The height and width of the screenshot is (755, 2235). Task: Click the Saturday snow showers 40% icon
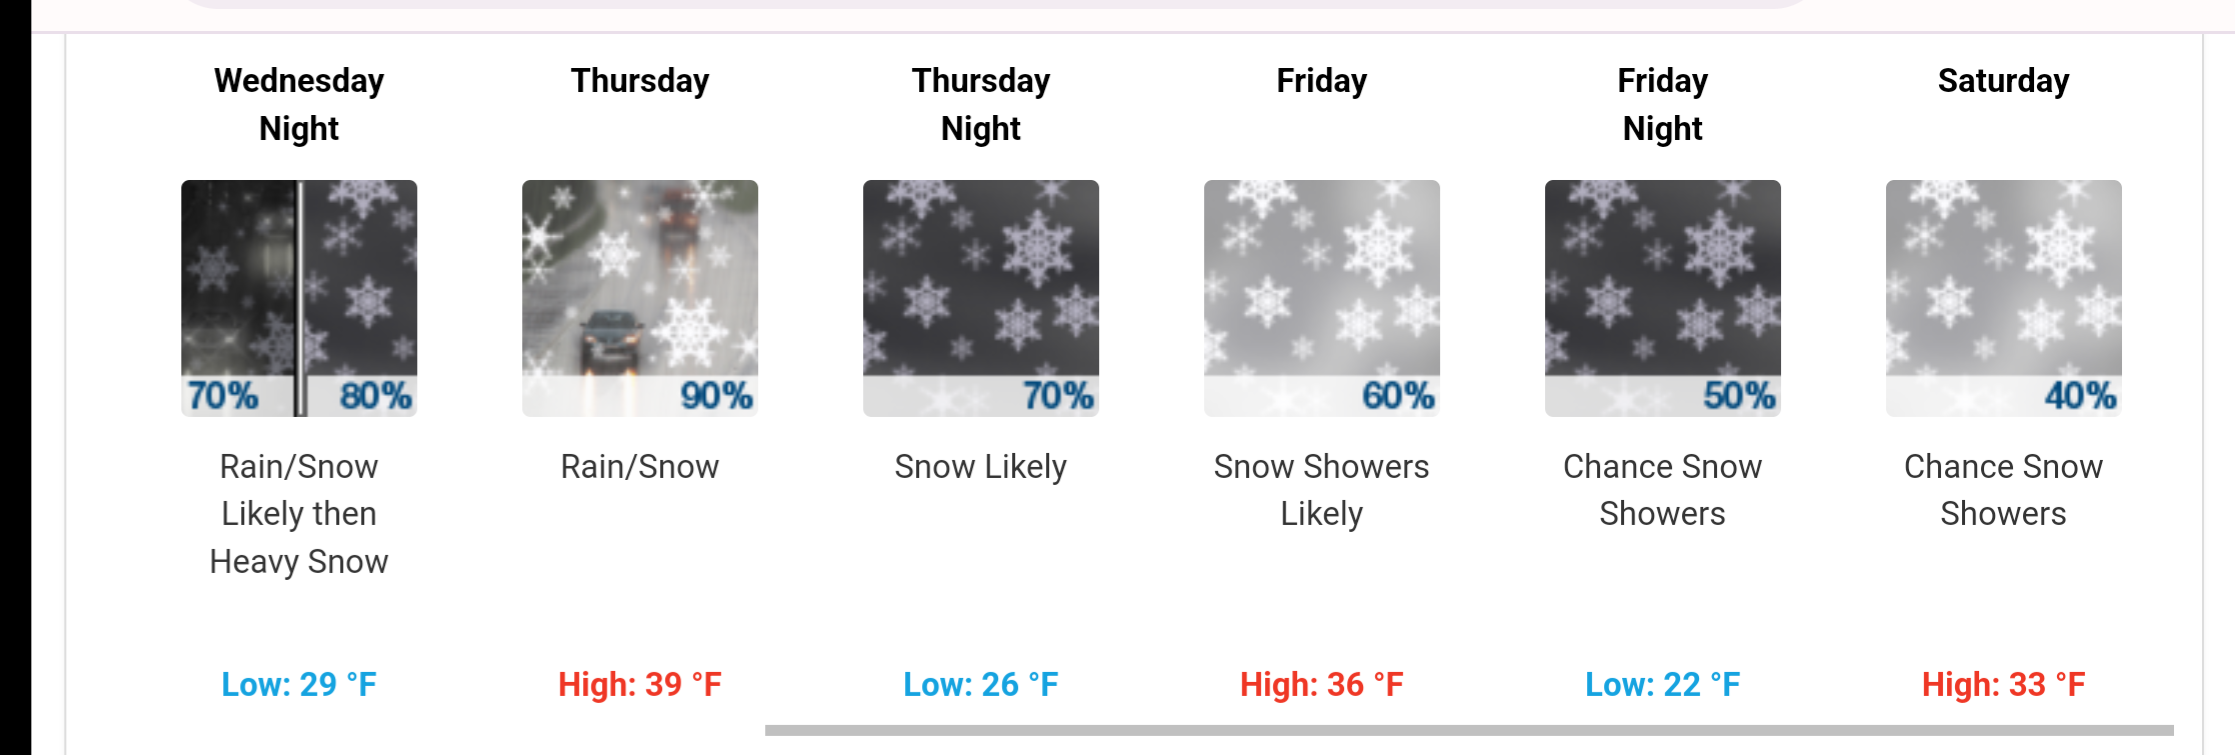pos(2004,298)
